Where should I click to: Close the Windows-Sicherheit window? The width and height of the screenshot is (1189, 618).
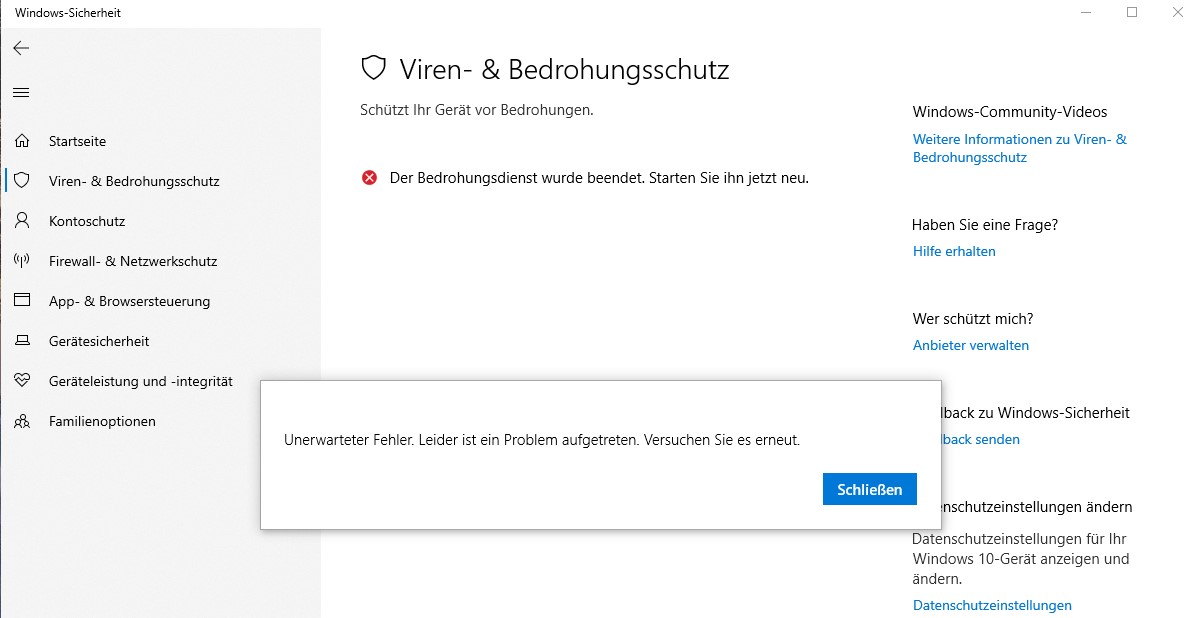coord(1176,13)
